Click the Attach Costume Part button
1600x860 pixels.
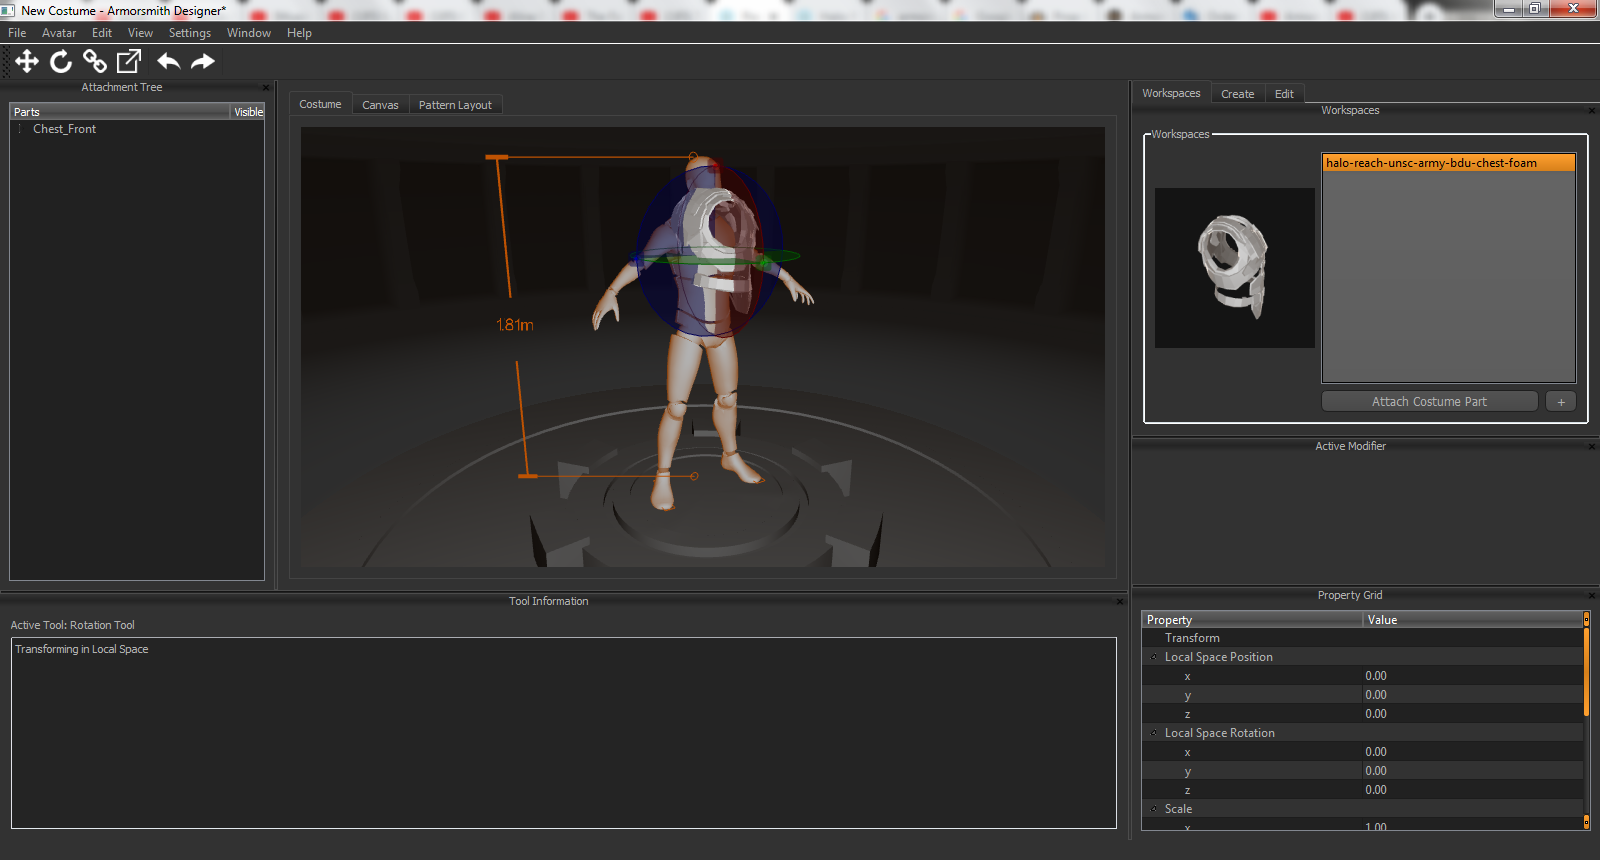click(x=1429, y=402)
